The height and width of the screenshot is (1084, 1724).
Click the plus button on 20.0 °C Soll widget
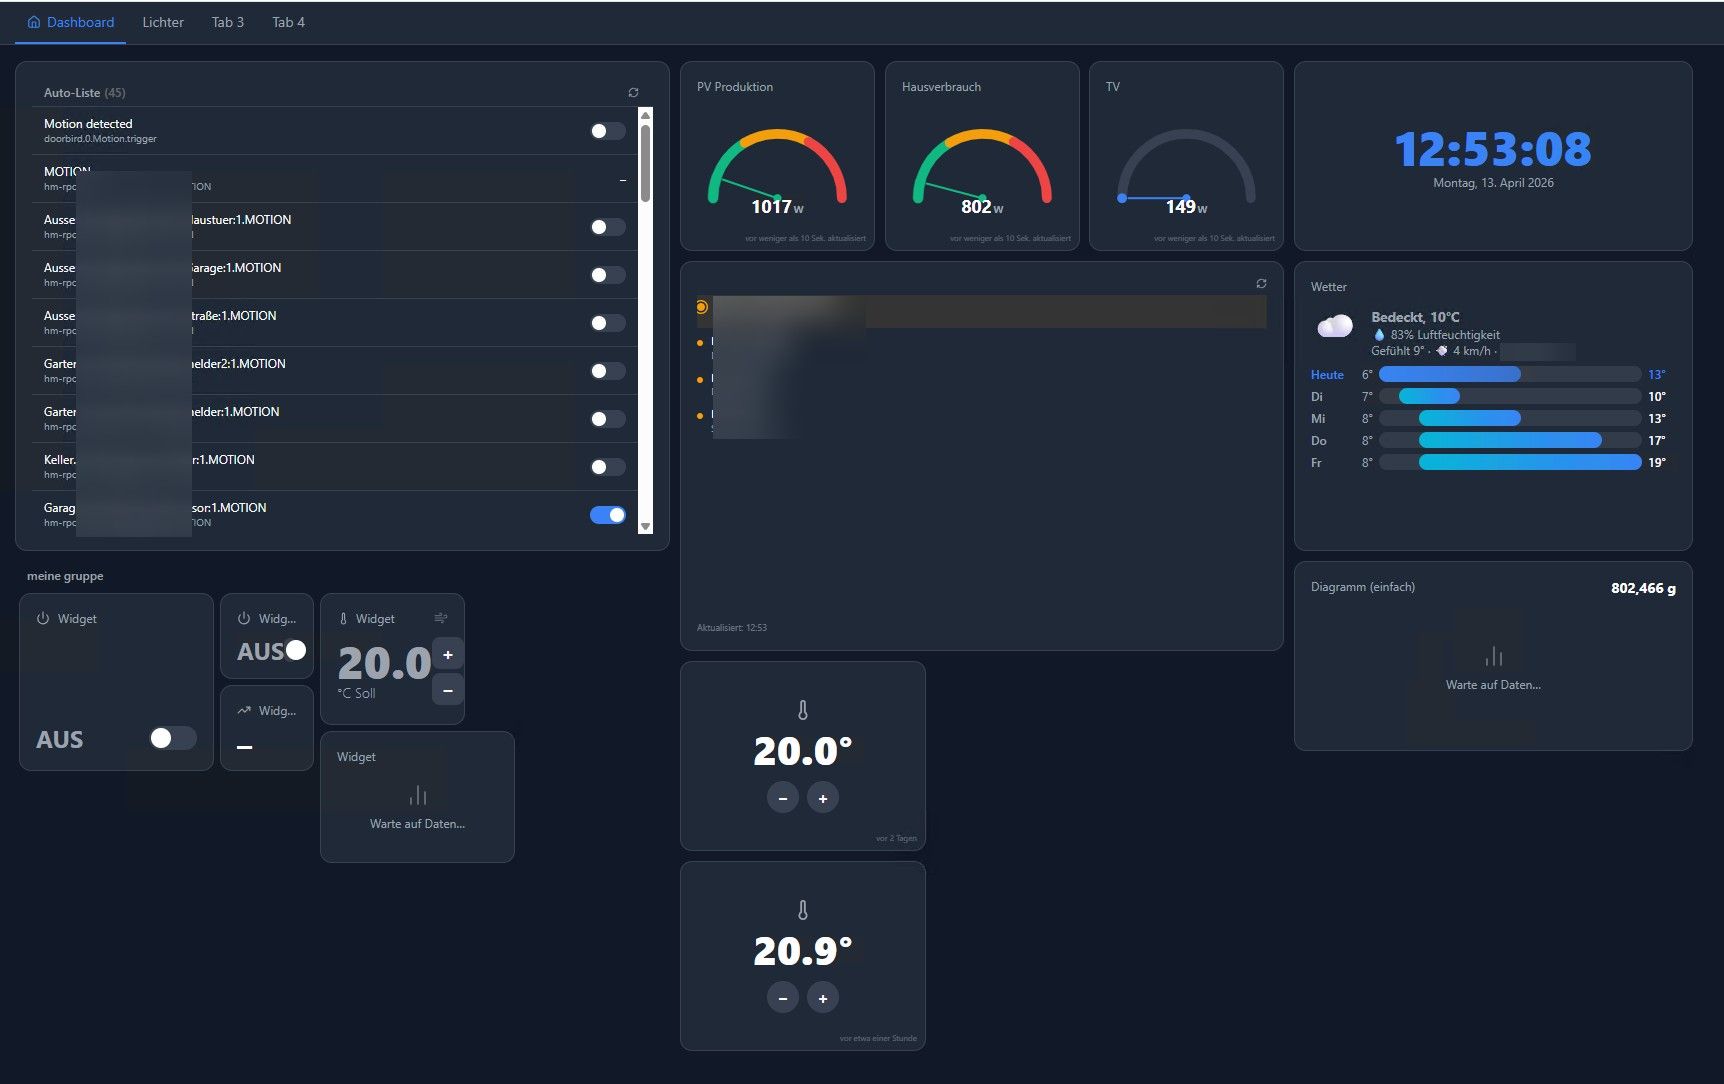(448, 655)
